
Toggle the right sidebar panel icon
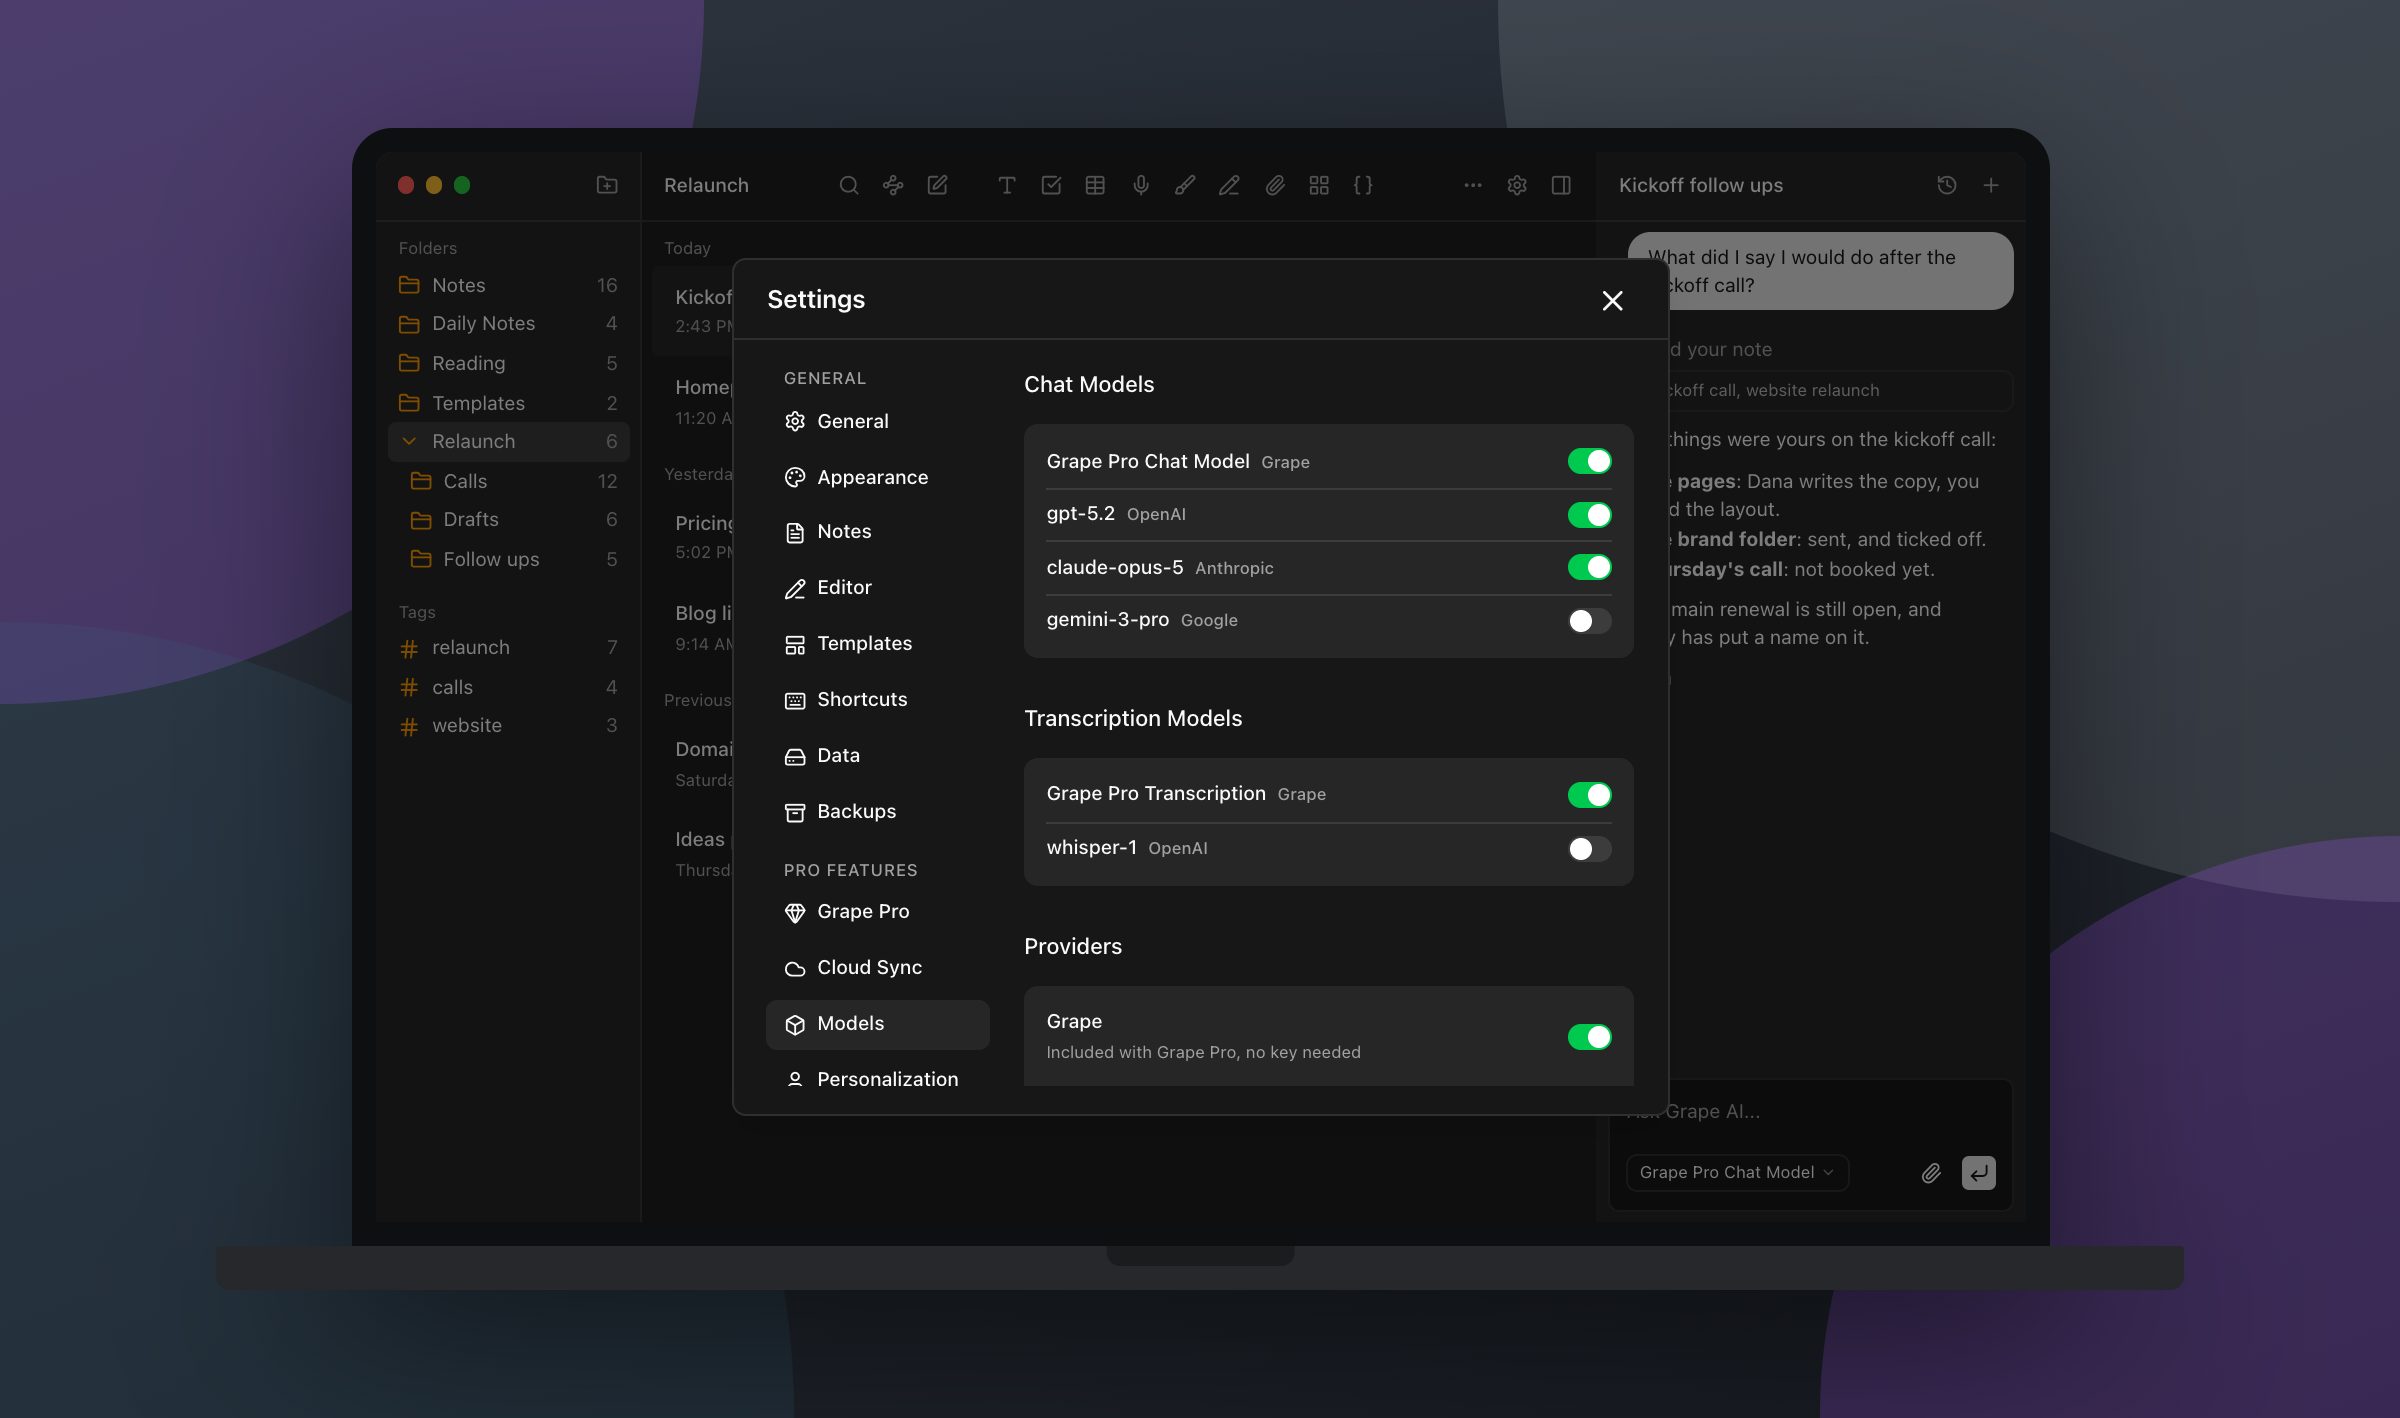[x=1561, y=185]
